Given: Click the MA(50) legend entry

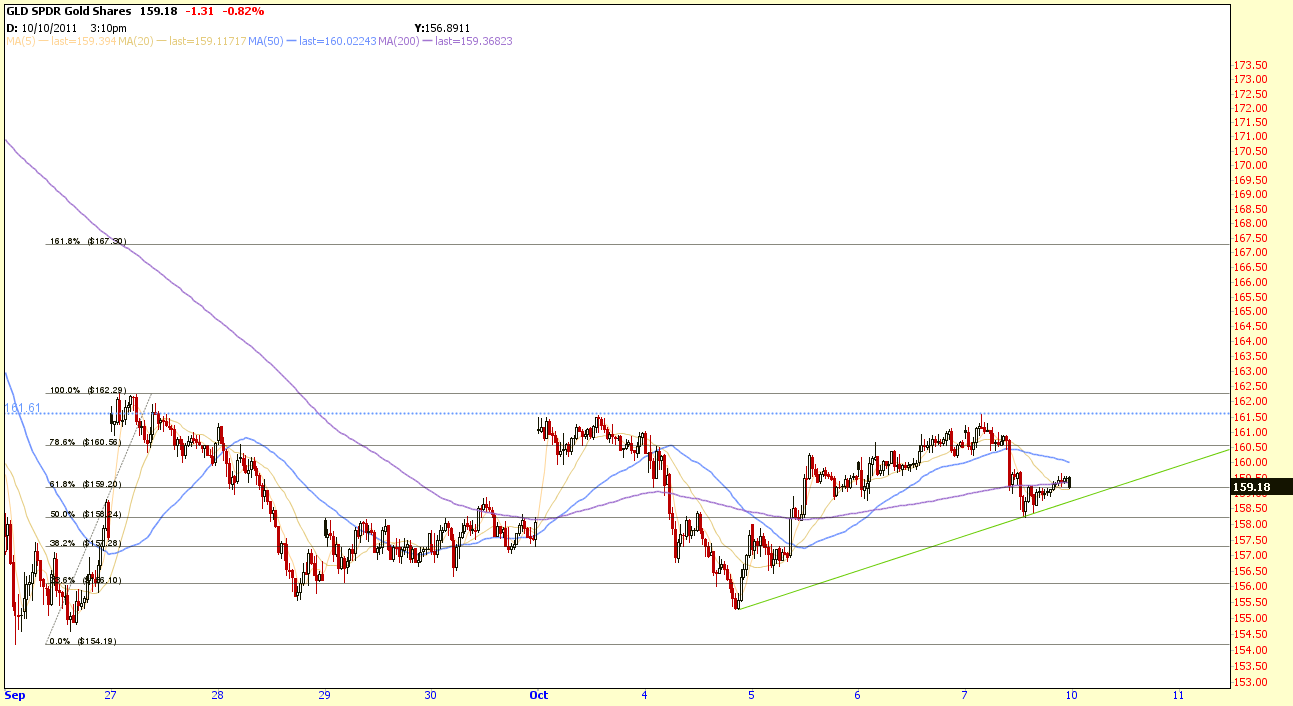Looking at the screenshot, I should pyautogui.click(x=312, y=41).
